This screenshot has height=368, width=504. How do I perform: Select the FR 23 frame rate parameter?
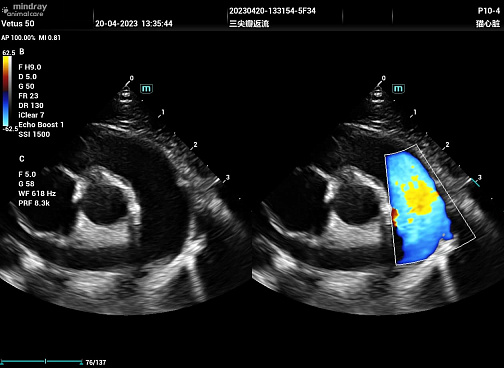[28, 96]
